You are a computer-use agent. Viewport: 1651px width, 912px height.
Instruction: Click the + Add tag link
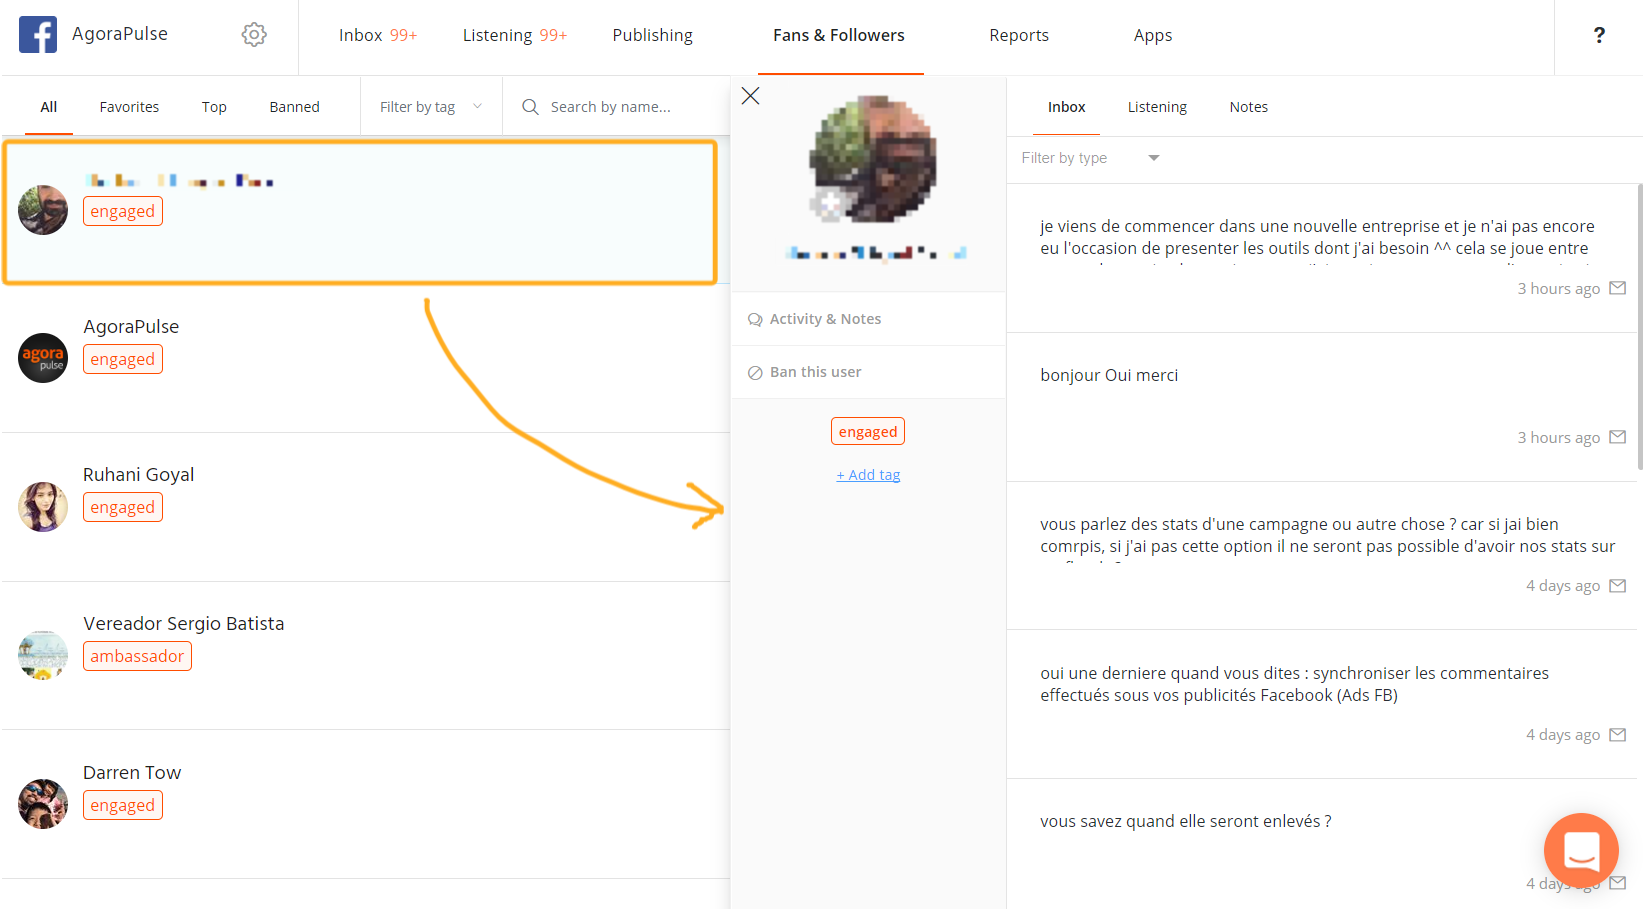(x=868, y=475)
